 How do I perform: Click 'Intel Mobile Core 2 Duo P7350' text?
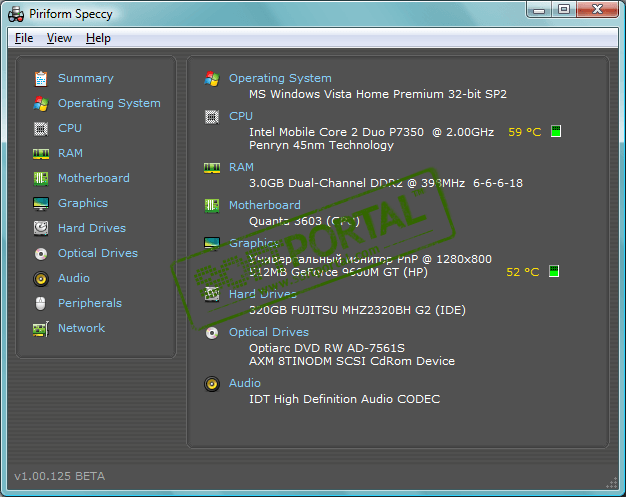(336, 132)
